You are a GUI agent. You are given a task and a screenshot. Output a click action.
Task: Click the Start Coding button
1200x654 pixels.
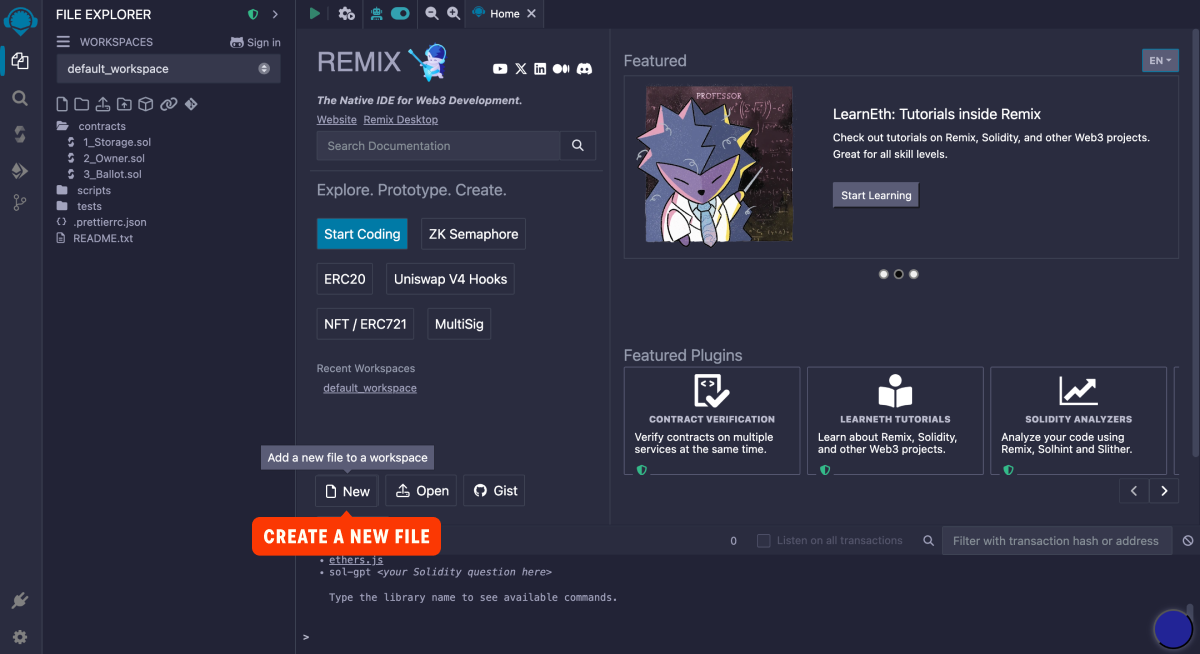click(362, 234)
